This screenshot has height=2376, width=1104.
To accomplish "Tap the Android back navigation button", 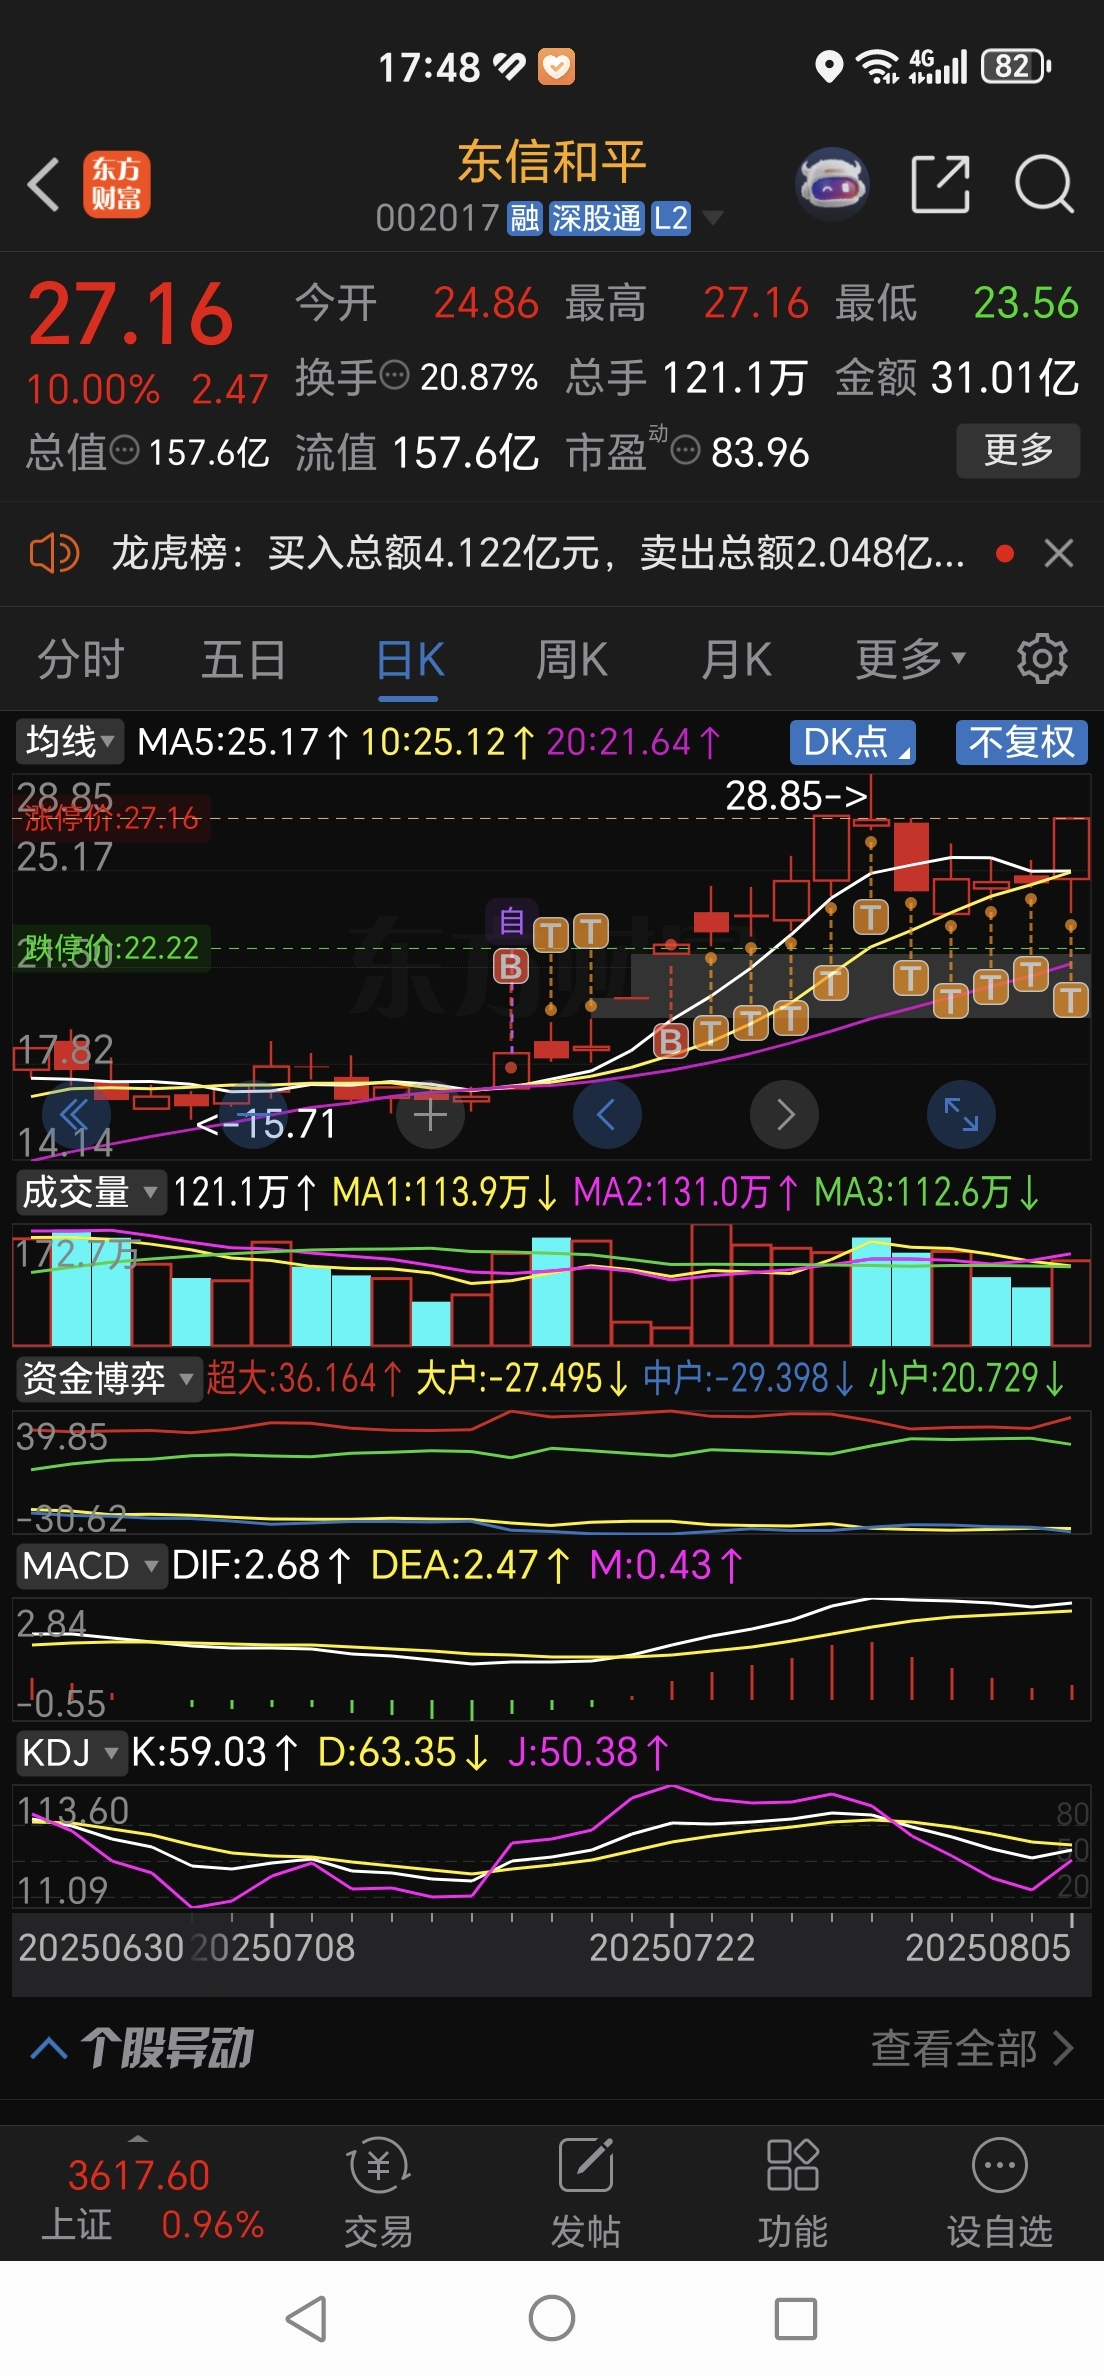I will (x=307, y=2318).
